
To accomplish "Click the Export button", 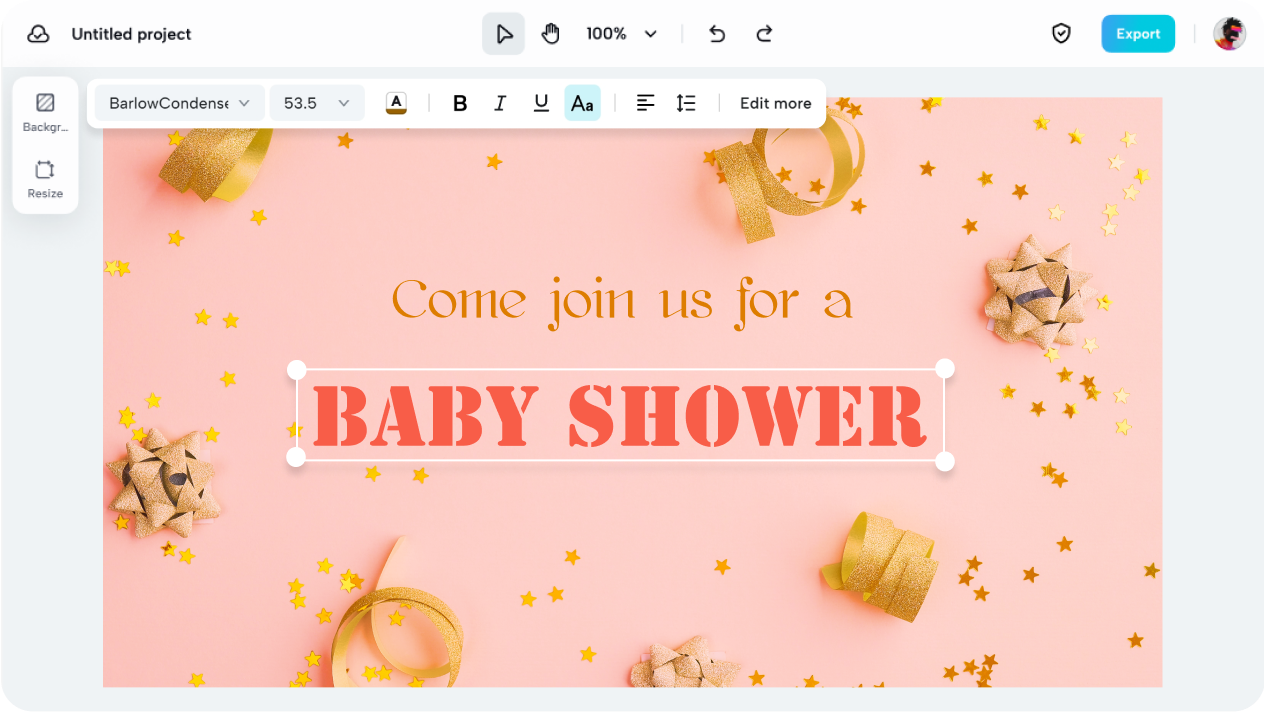I will click(x=1138, y=34).
